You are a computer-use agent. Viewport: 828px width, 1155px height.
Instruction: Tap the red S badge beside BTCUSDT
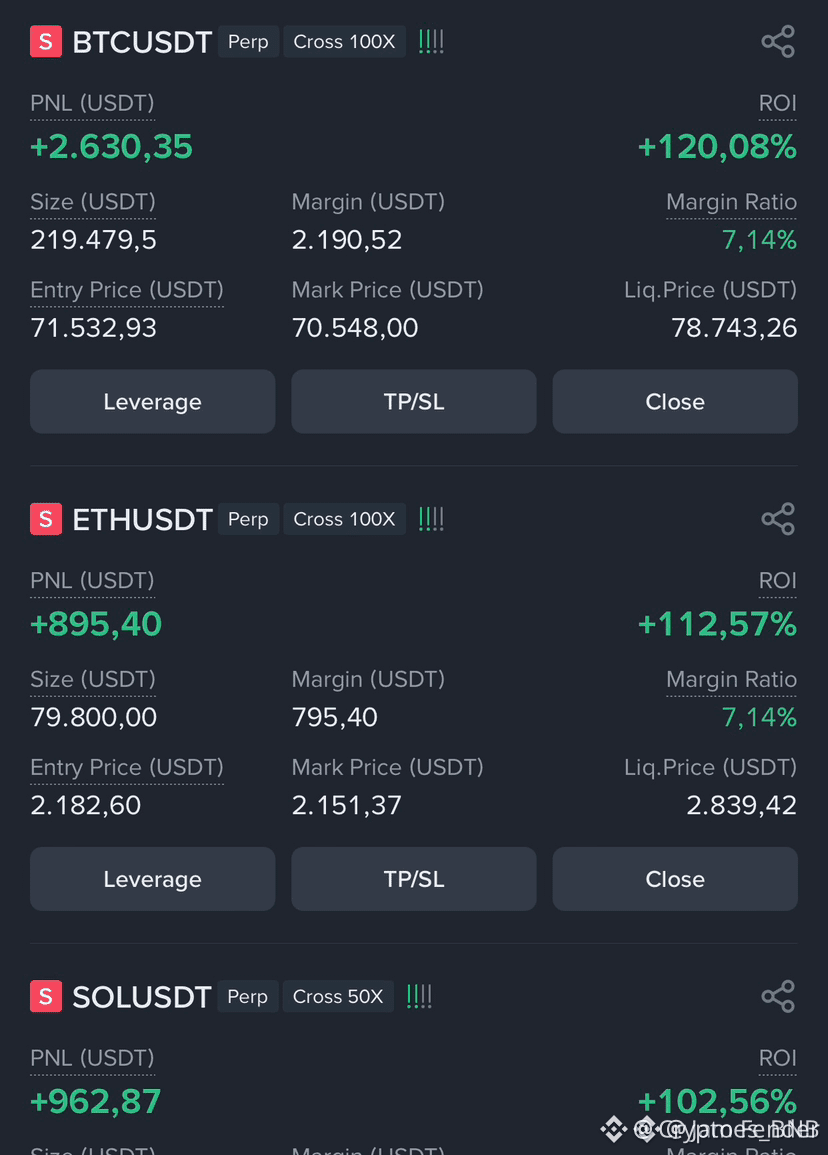pos(46,41)
